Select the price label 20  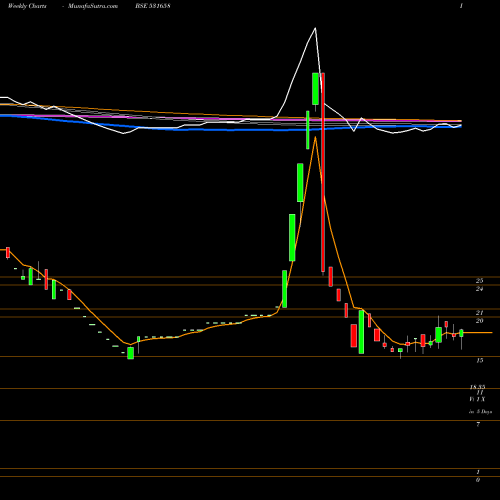479,321
